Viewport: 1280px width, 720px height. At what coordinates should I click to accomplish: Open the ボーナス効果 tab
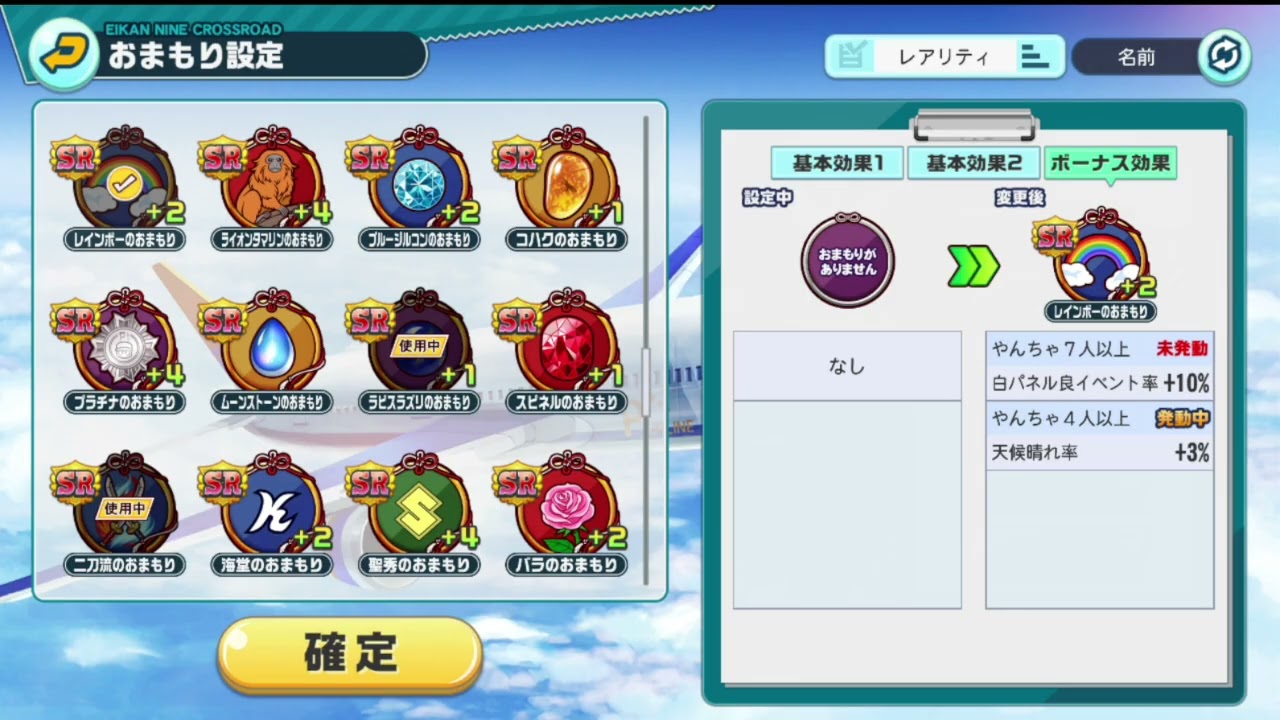click(1110, 163)
